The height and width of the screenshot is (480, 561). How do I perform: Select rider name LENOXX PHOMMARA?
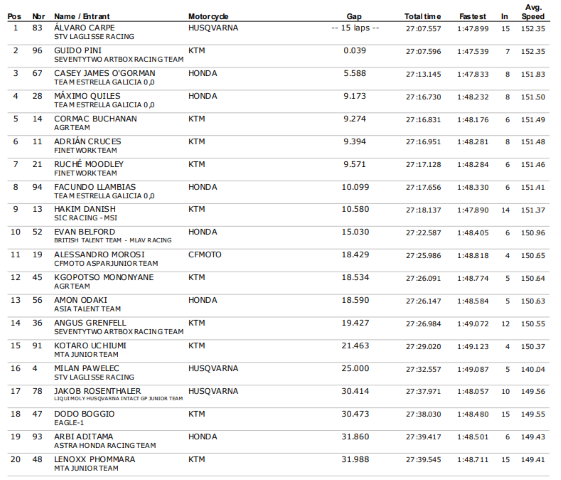(94, 459)
